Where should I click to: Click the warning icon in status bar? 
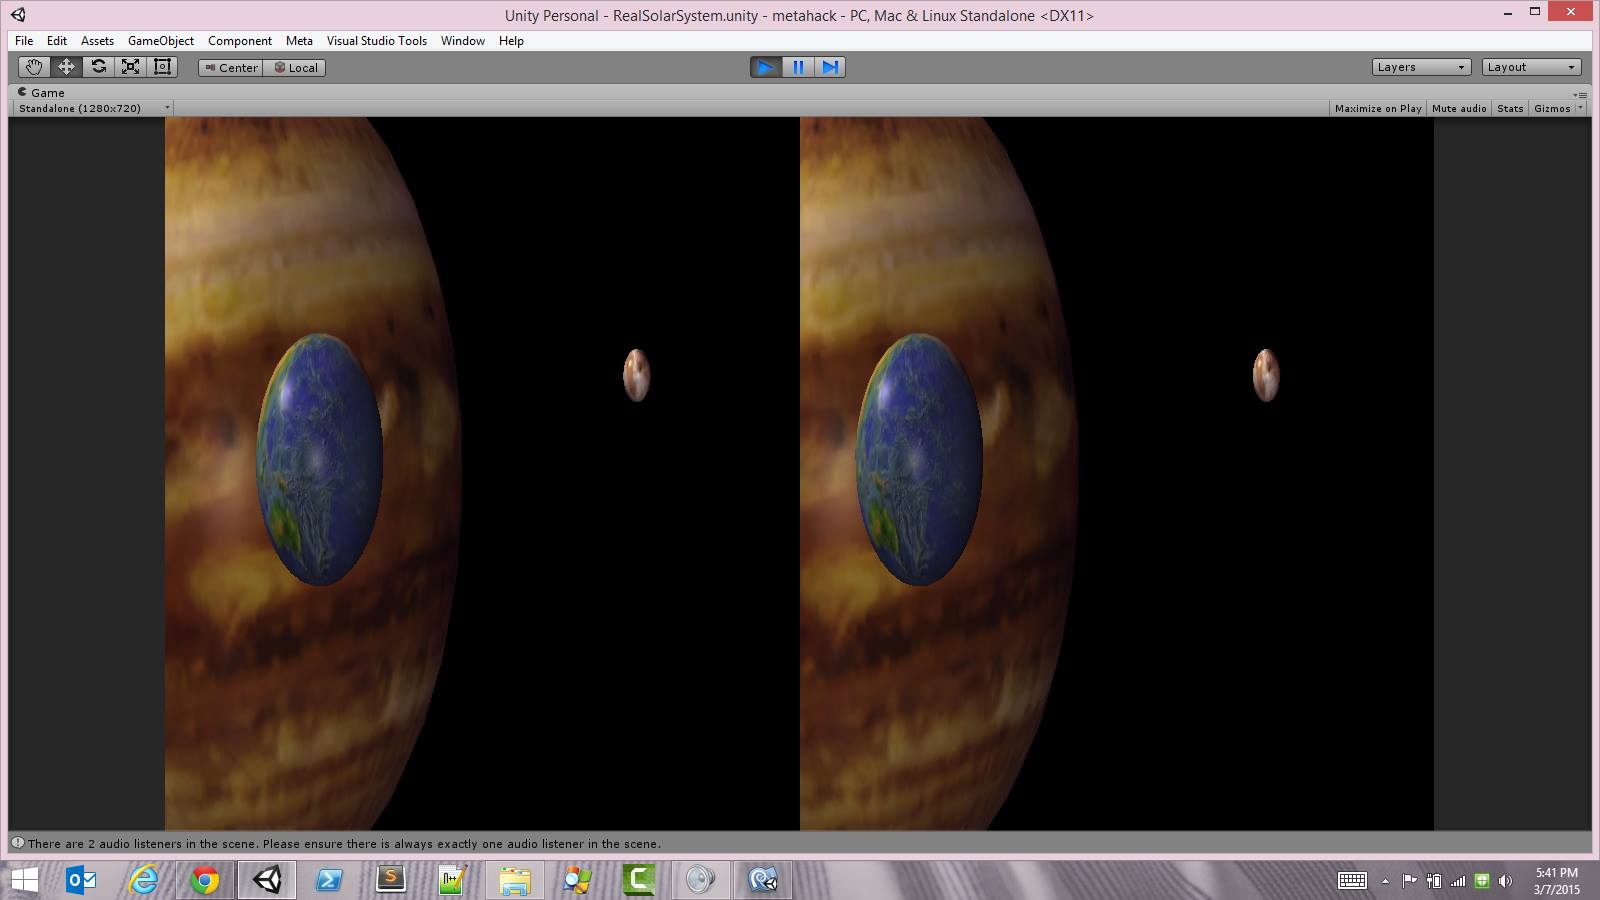coord(18,843)
